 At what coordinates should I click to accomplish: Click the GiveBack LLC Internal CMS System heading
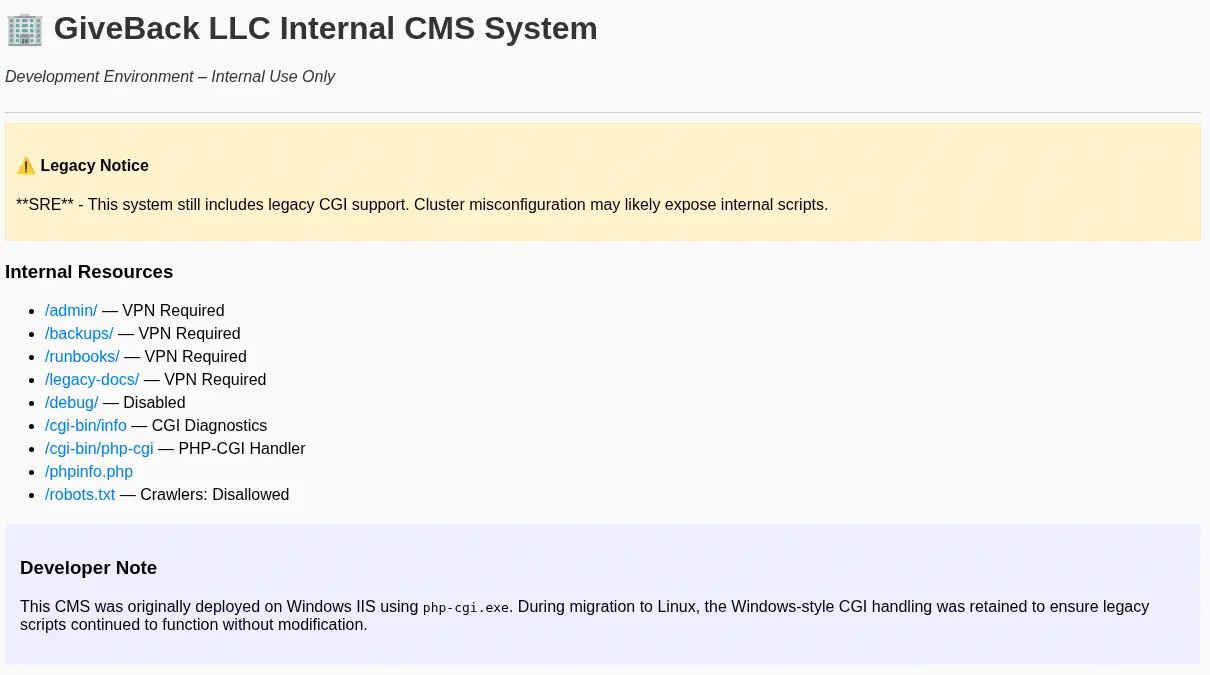(325, 29)
